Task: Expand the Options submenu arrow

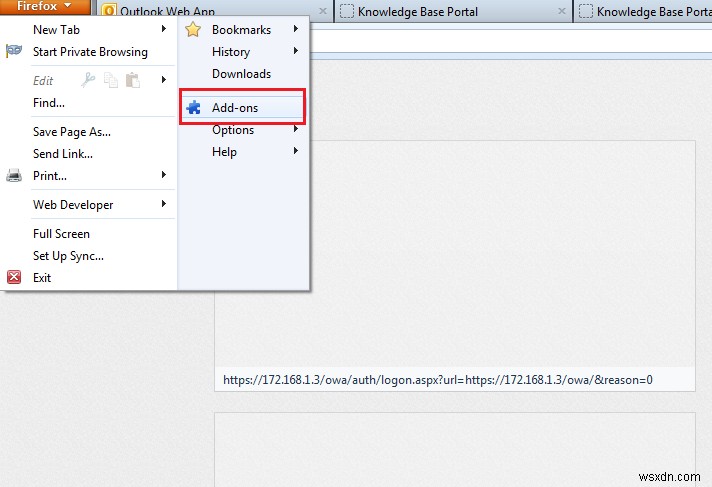Action: pos(296,129)
